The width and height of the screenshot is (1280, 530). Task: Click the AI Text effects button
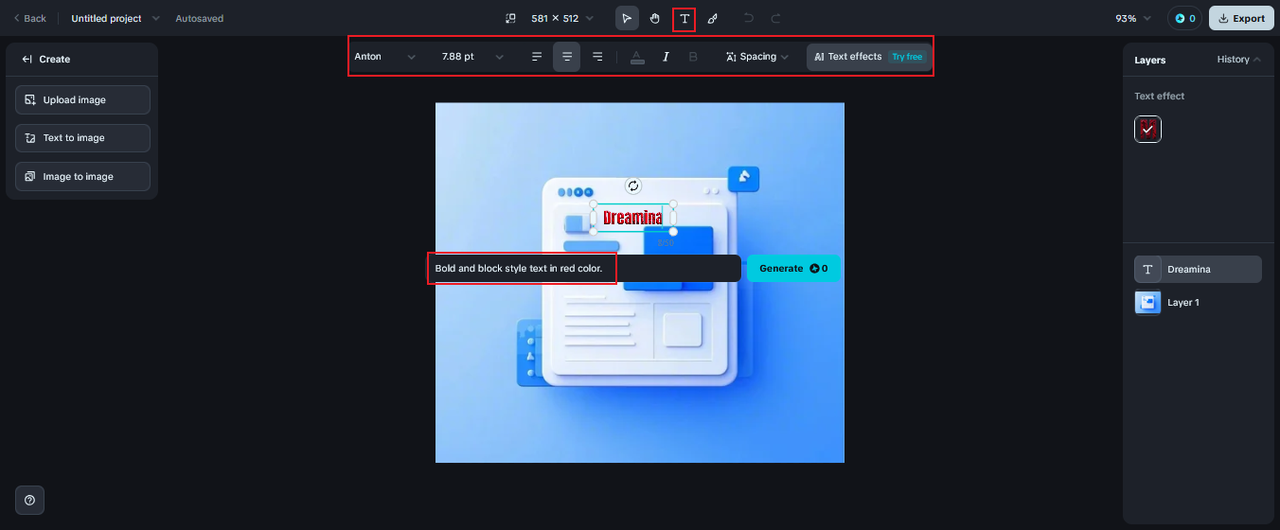(868, 57)
